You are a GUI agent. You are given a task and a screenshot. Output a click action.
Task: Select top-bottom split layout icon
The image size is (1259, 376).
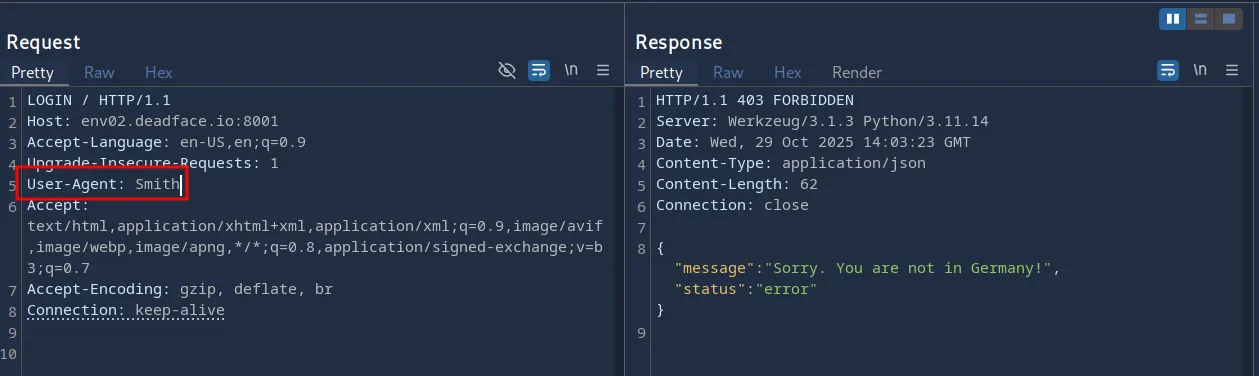pyautogui.click(x=1200, y=18)
